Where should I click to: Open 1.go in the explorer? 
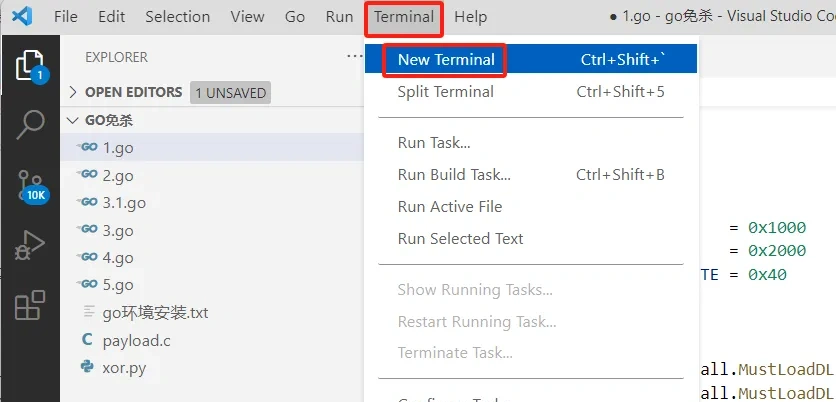click(x=212, y=147)
